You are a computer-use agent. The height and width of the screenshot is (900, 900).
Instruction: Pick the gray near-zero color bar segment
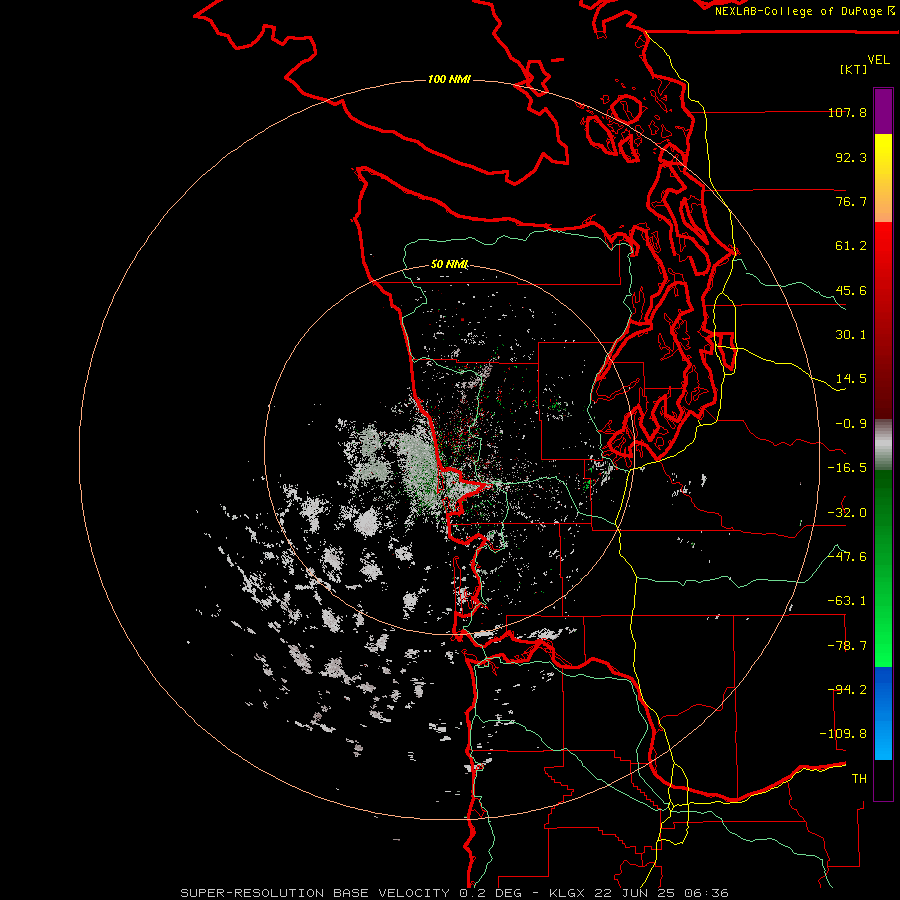pyautogui.click(x=883, y=445)
